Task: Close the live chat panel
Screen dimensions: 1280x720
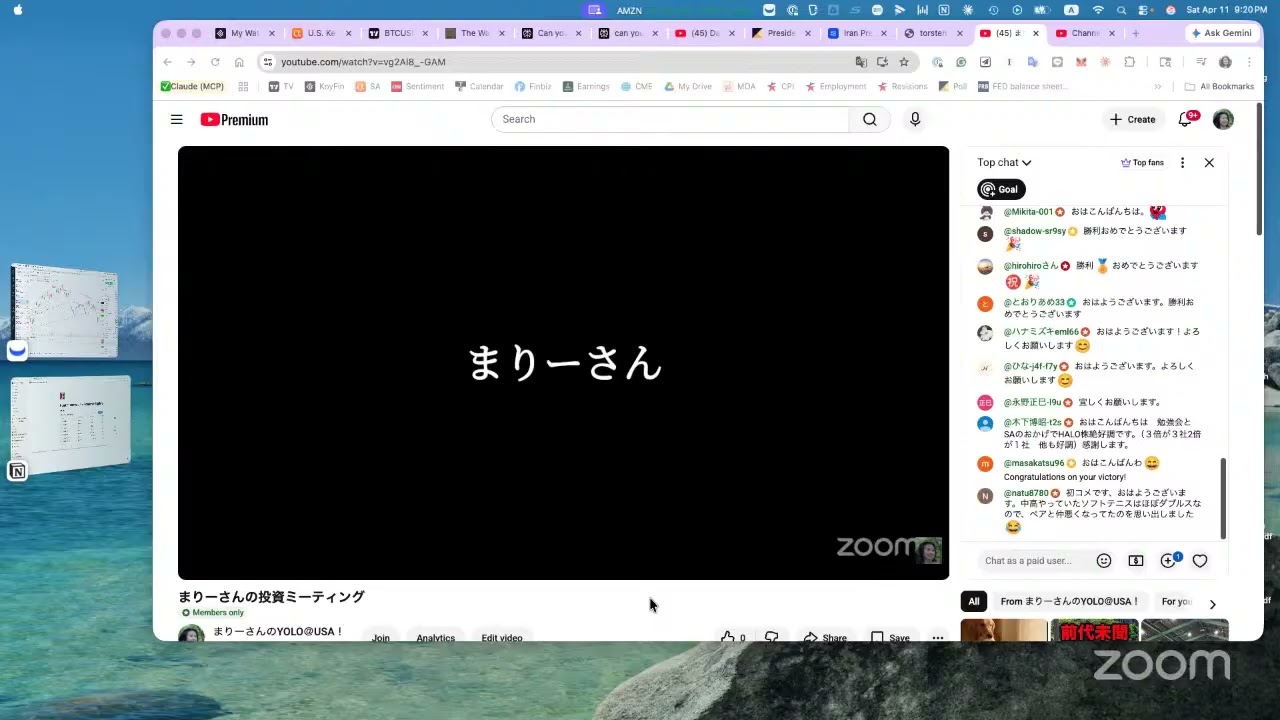Action: [x=1209, y=162]
